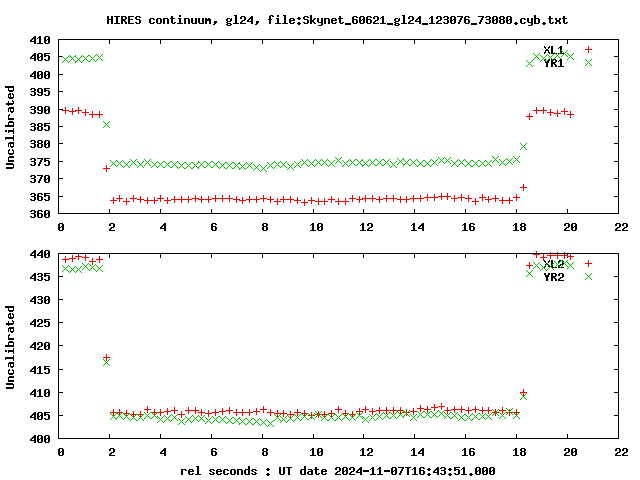This screenshot has width=640, height=480.
Task: Click the 425 tick label on the lower plot
Action: [x=40, y=323]
